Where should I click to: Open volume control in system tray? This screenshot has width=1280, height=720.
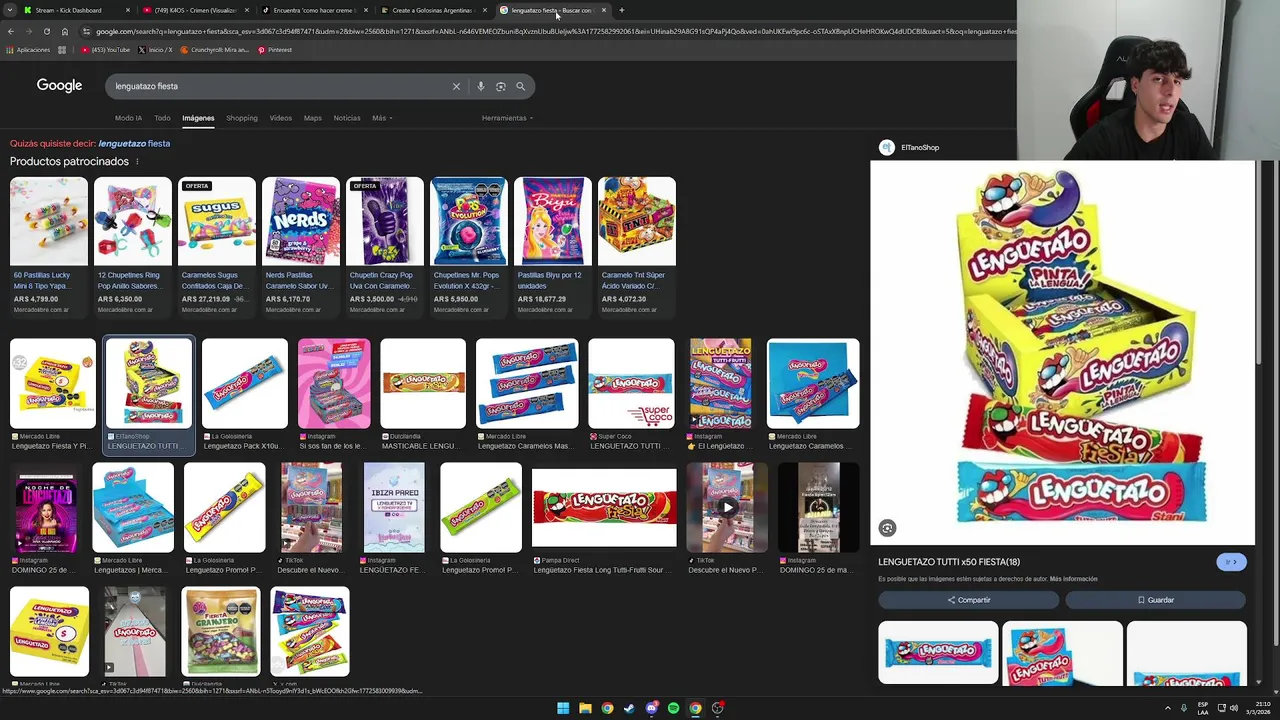pyautogui.click(x=1236, y=708)
